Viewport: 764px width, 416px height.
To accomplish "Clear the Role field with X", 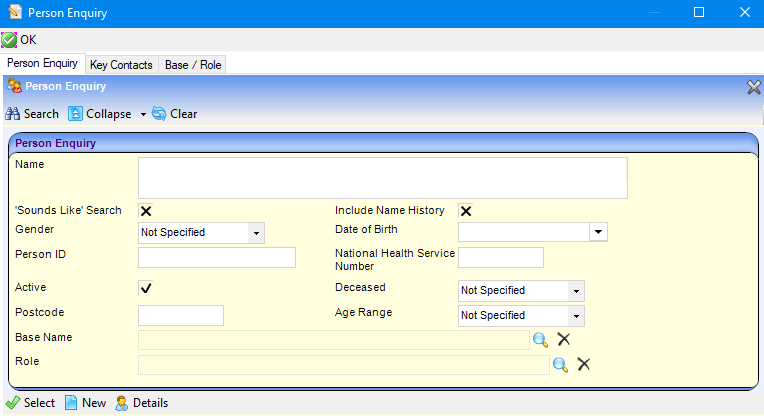I will (x=583, y=364).
